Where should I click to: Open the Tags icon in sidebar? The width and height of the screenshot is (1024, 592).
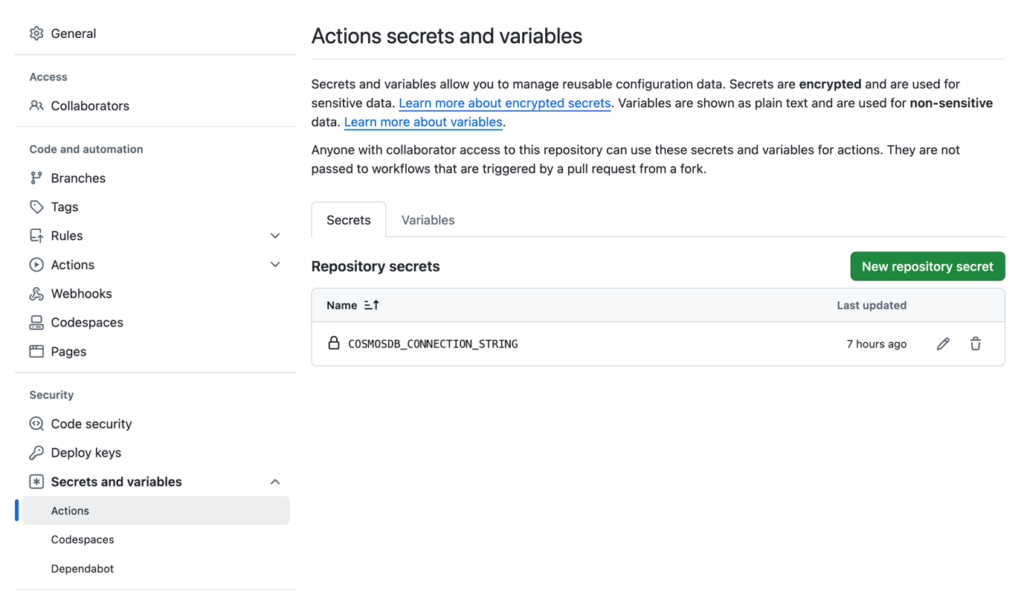(35, 206)
